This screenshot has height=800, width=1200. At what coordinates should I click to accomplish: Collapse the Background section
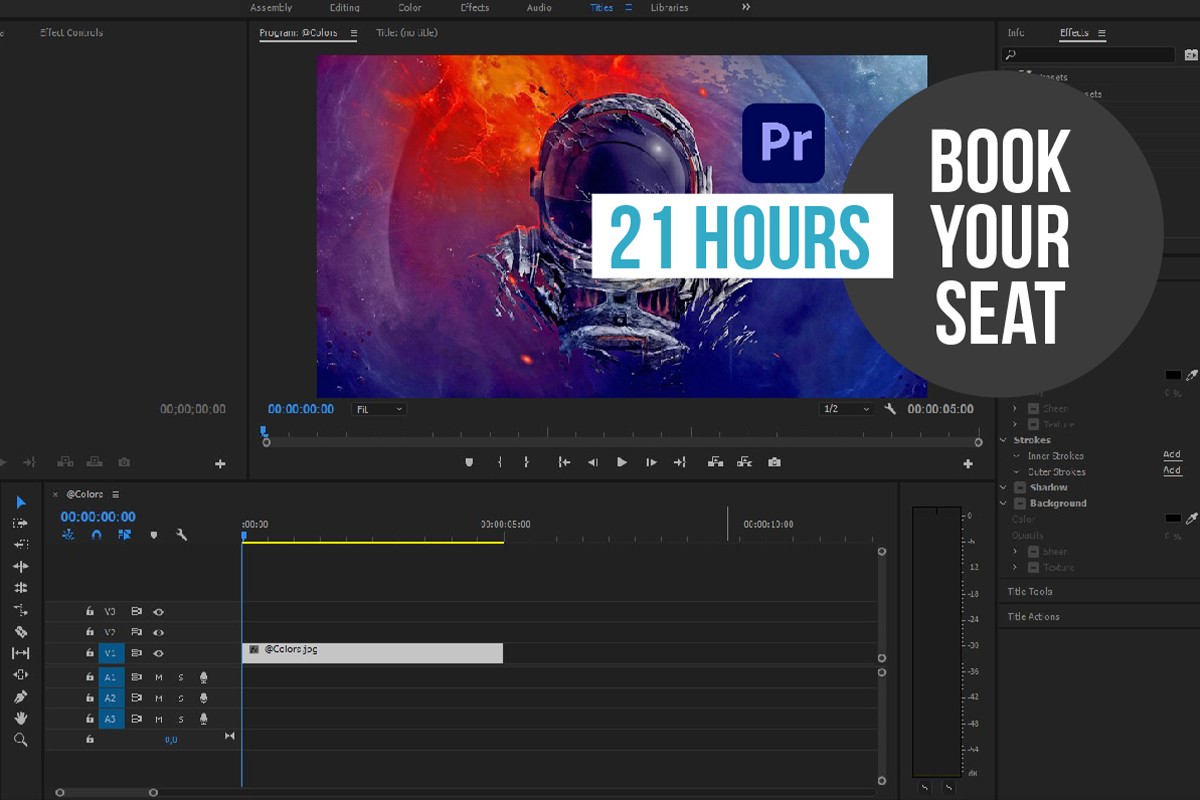pos(1004,503)
